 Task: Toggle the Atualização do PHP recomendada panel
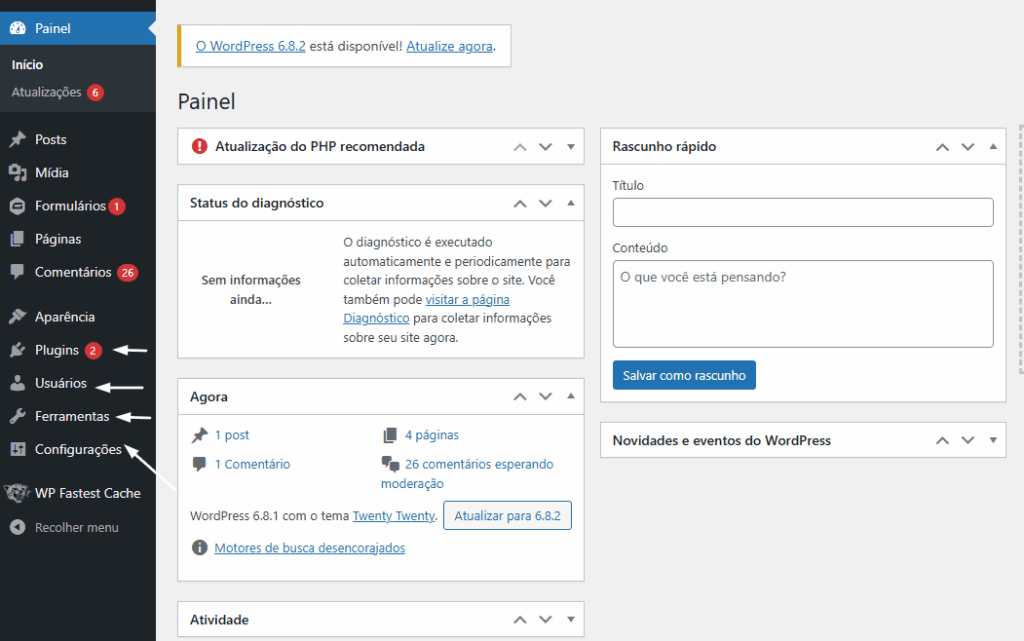[571, 147]
